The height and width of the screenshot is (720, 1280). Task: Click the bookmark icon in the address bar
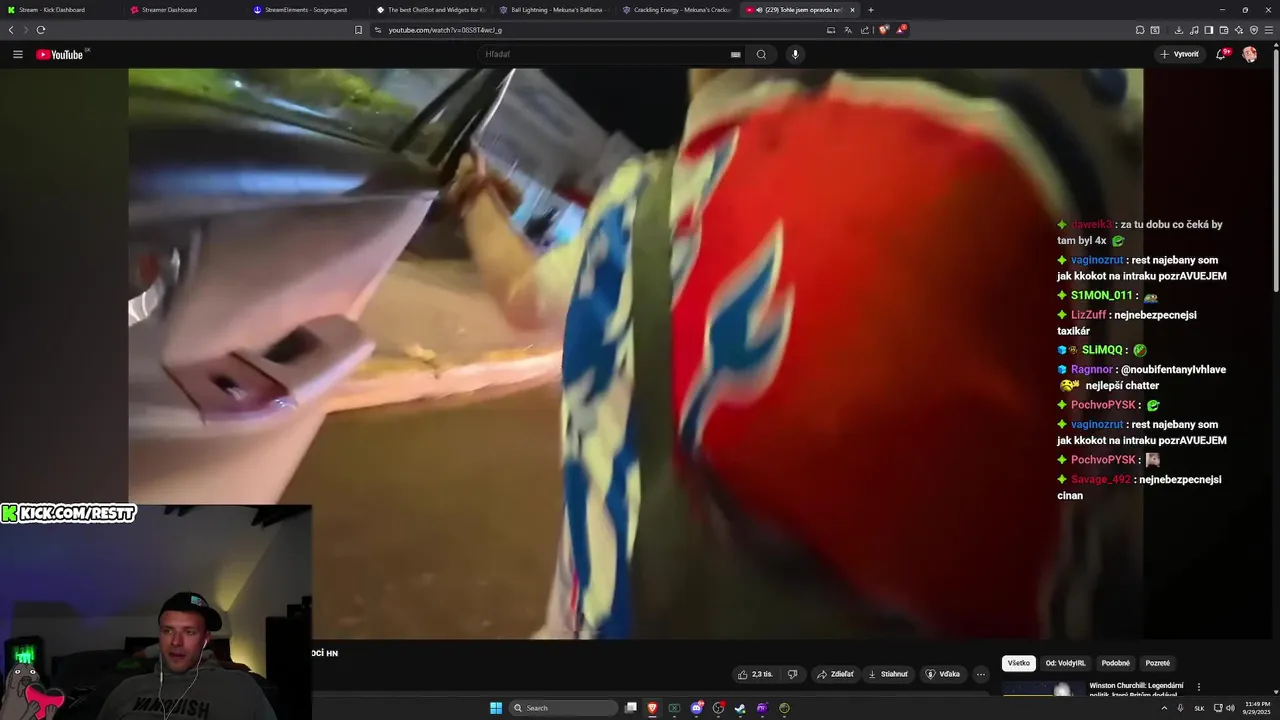tap(358, 30)
